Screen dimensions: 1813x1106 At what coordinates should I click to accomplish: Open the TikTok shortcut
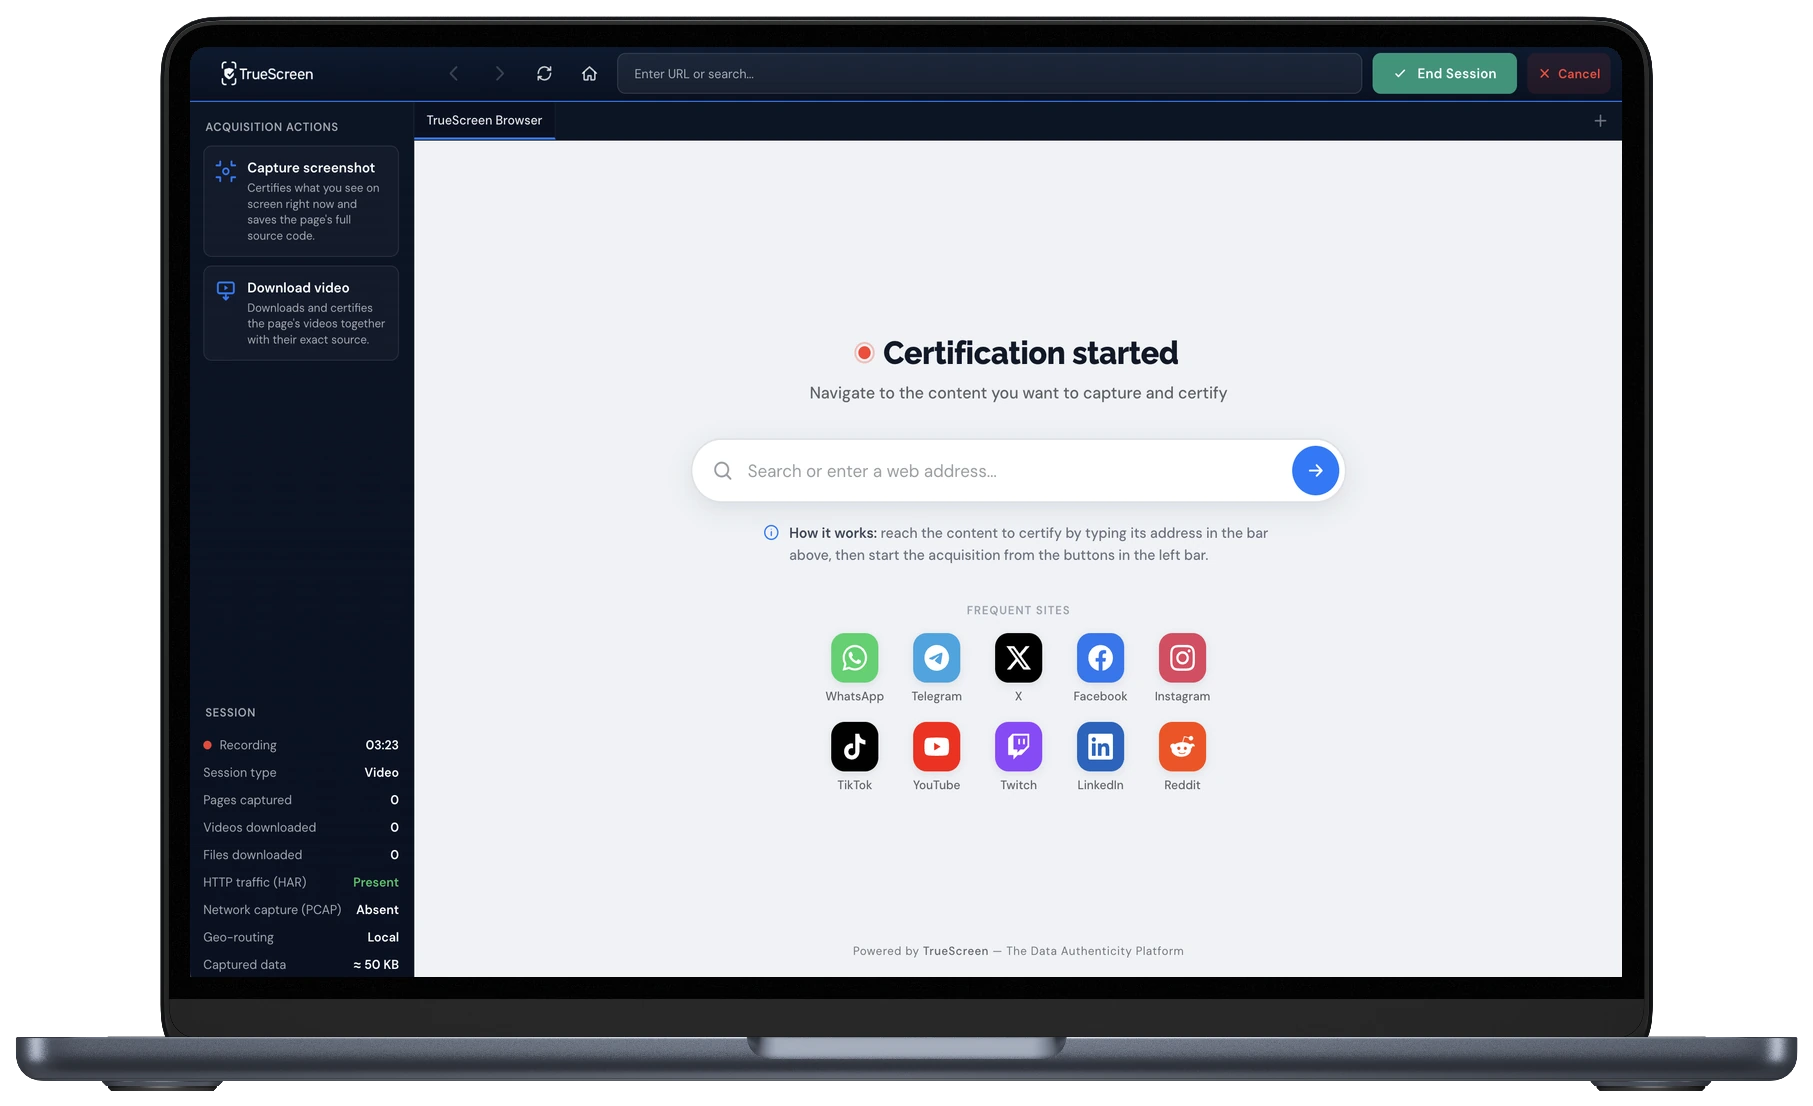(854, 757)
